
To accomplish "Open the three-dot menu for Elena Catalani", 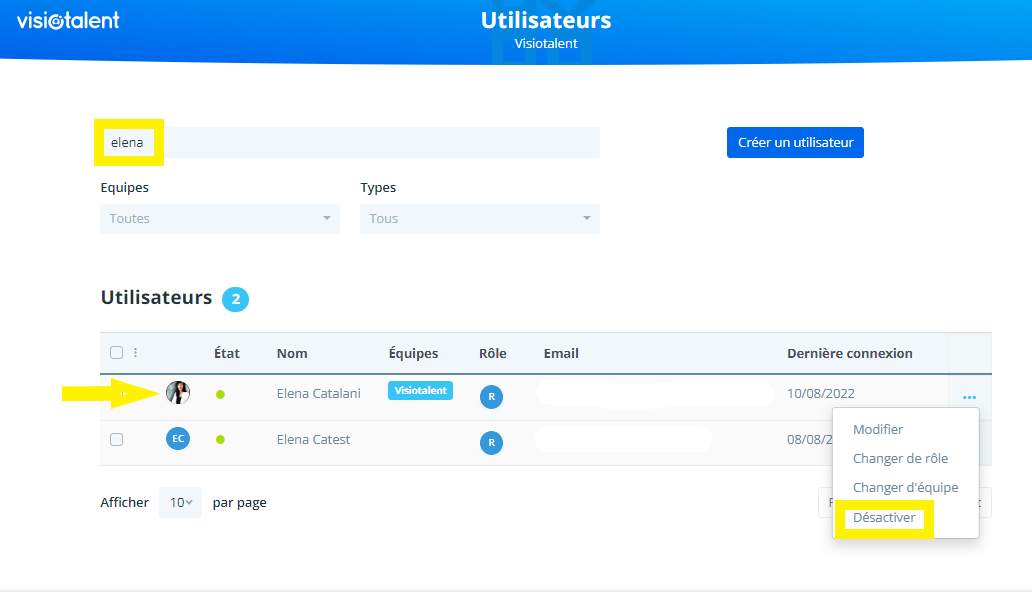I will (x=969, y=398).
